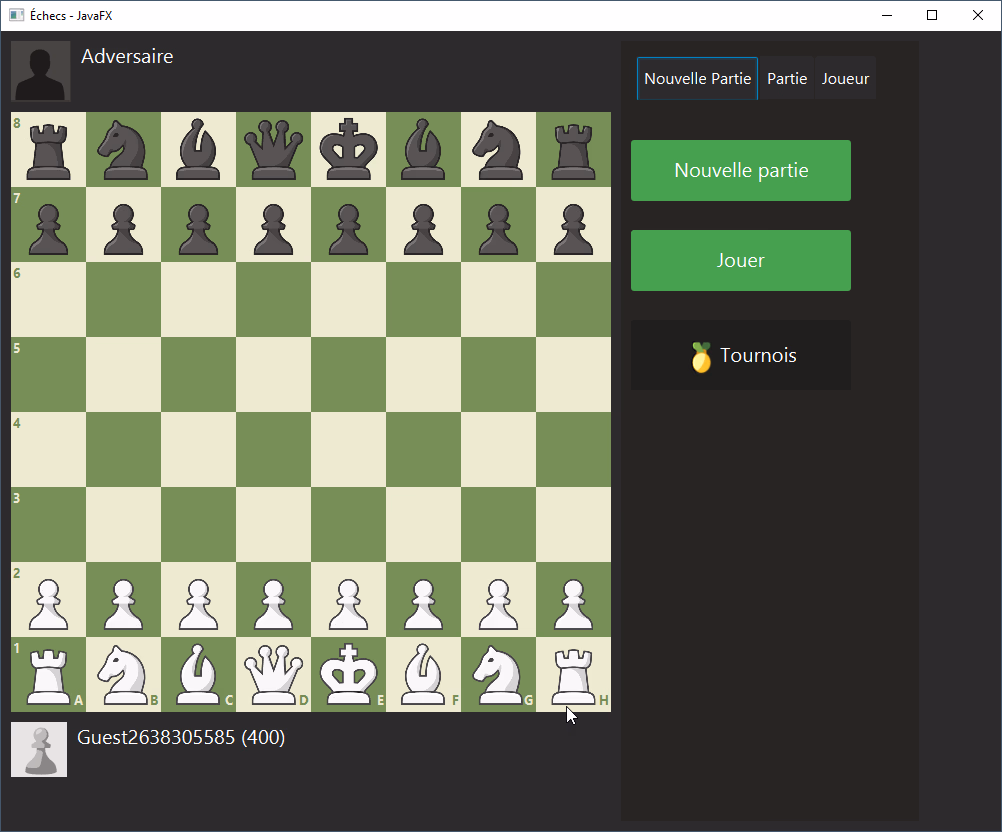
Task: Pick the white bishop on c1
Action: [x=198, y=675]
